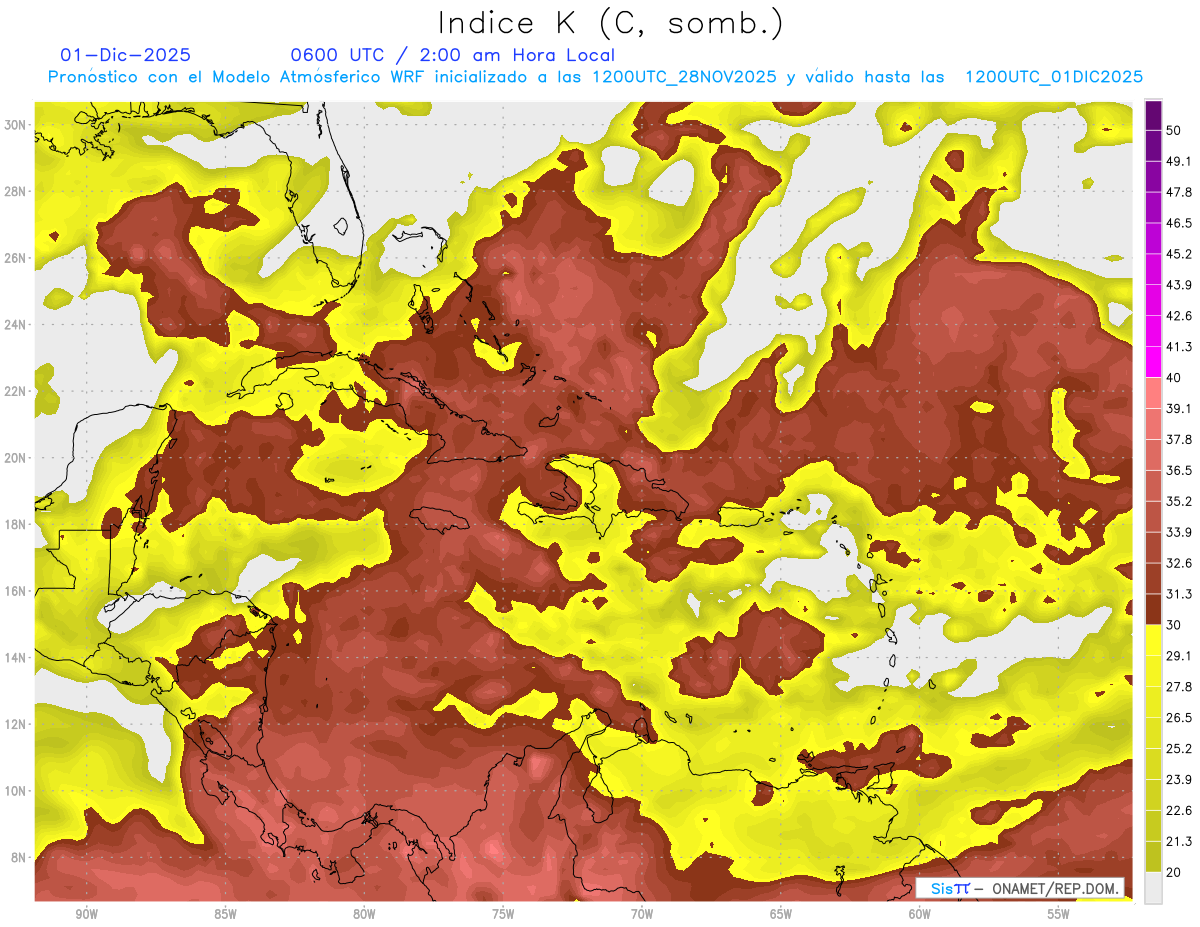This screenshot has width=1200, height=927.
Task: Click the colorbar value label '41.3'
Action: 1179,346
